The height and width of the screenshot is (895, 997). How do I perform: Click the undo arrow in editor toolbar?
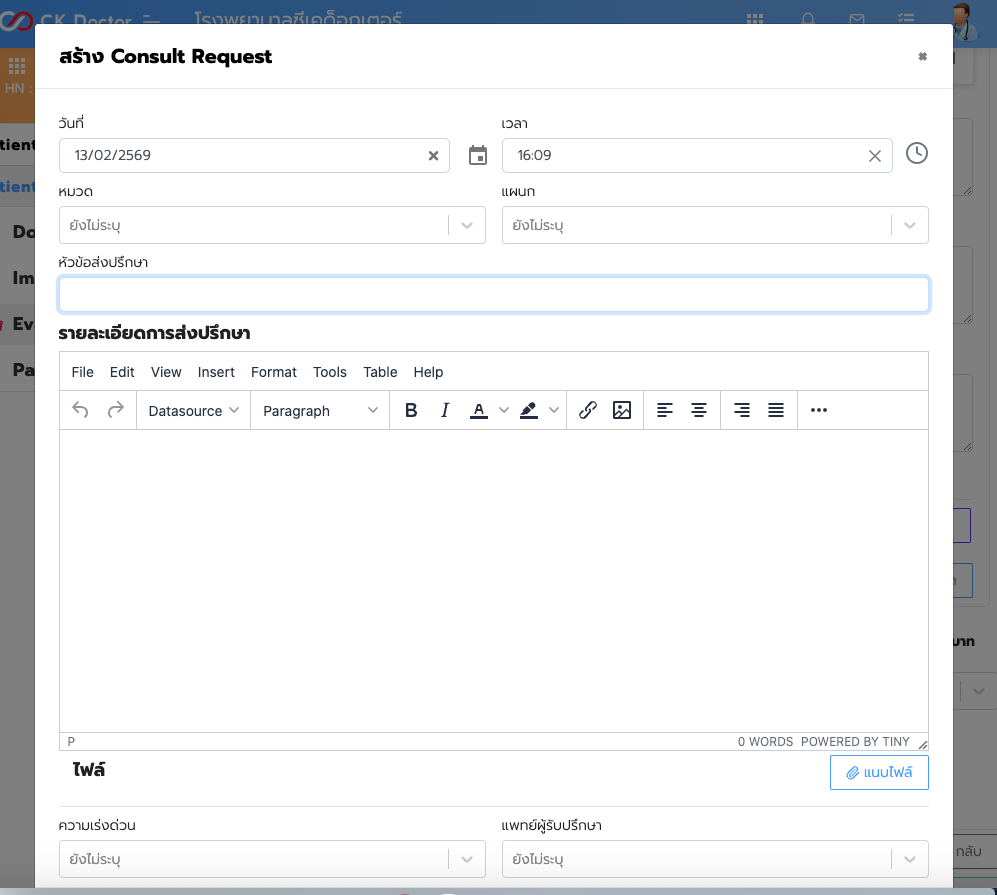pyautogui.click(x=81, y=410)
